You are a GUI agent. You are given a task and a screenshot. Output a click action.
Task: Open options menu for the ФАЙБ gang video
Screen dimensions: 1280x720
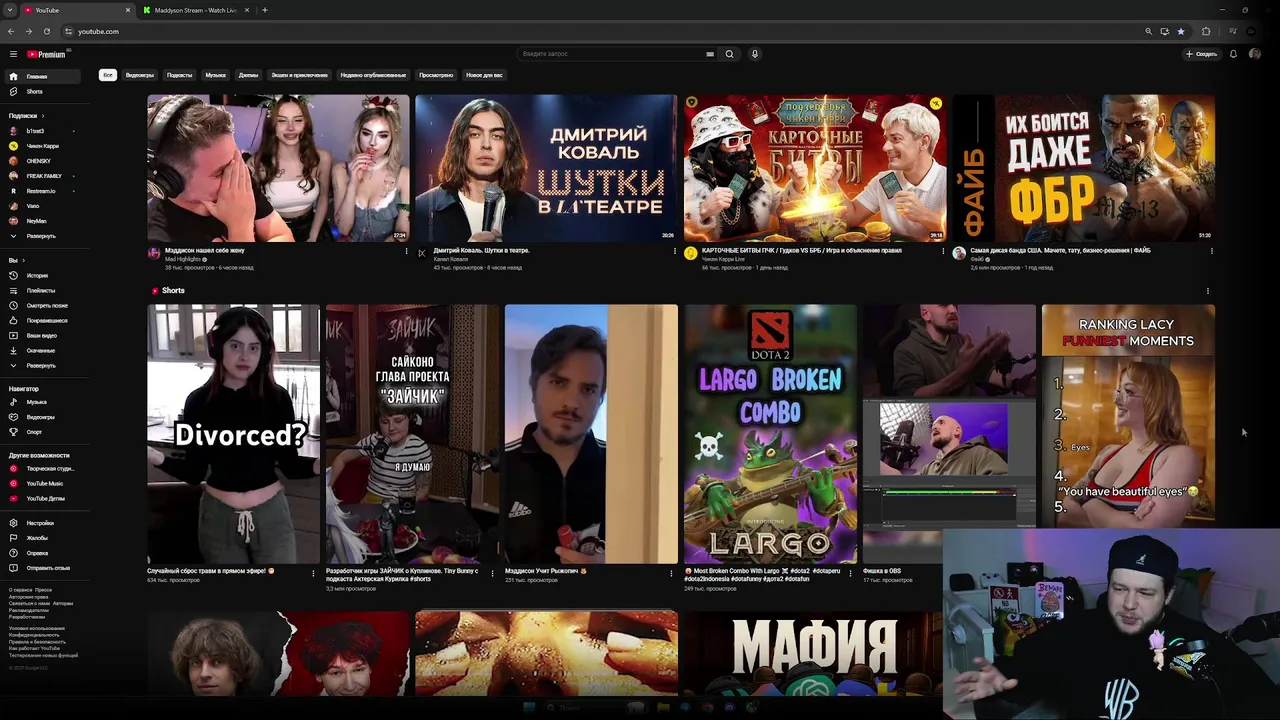(x=1211, y=251)
